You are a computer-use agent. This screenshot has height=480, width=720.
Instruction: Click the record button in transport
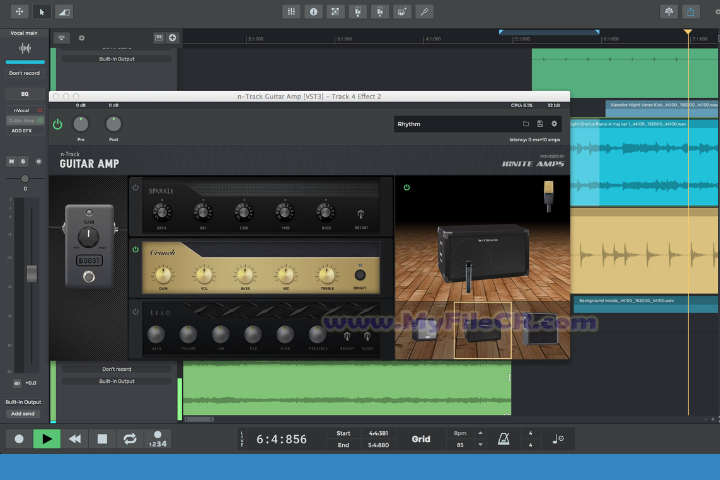pyautogui.click(x=19, y=439)
